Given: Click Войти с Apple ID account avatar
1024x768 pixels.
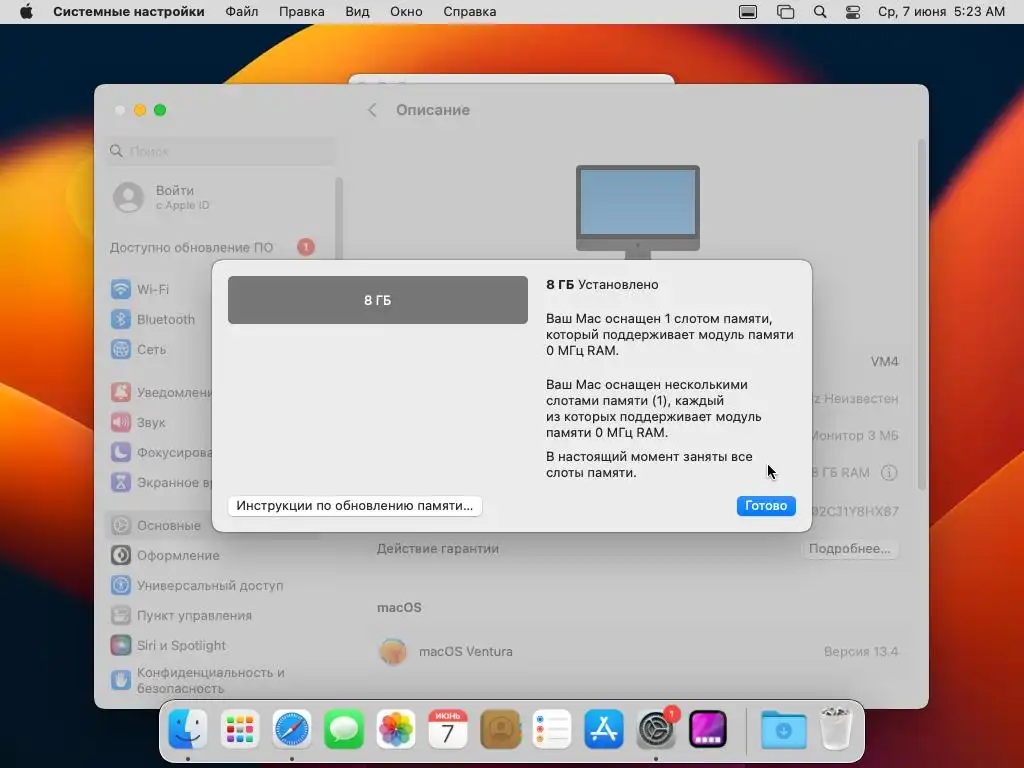Looking at the screenshot, I should (x=129, y=197).
